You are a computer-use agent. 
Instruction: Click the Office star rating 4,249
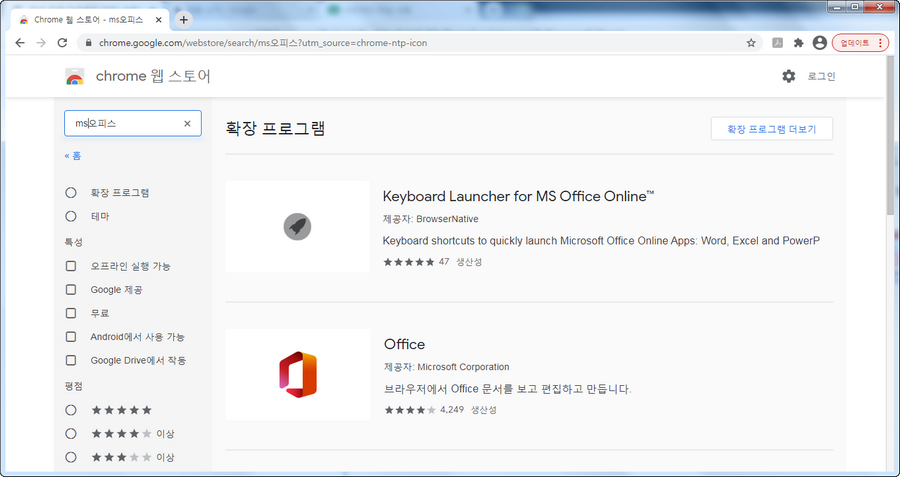(x=424, y=410)
